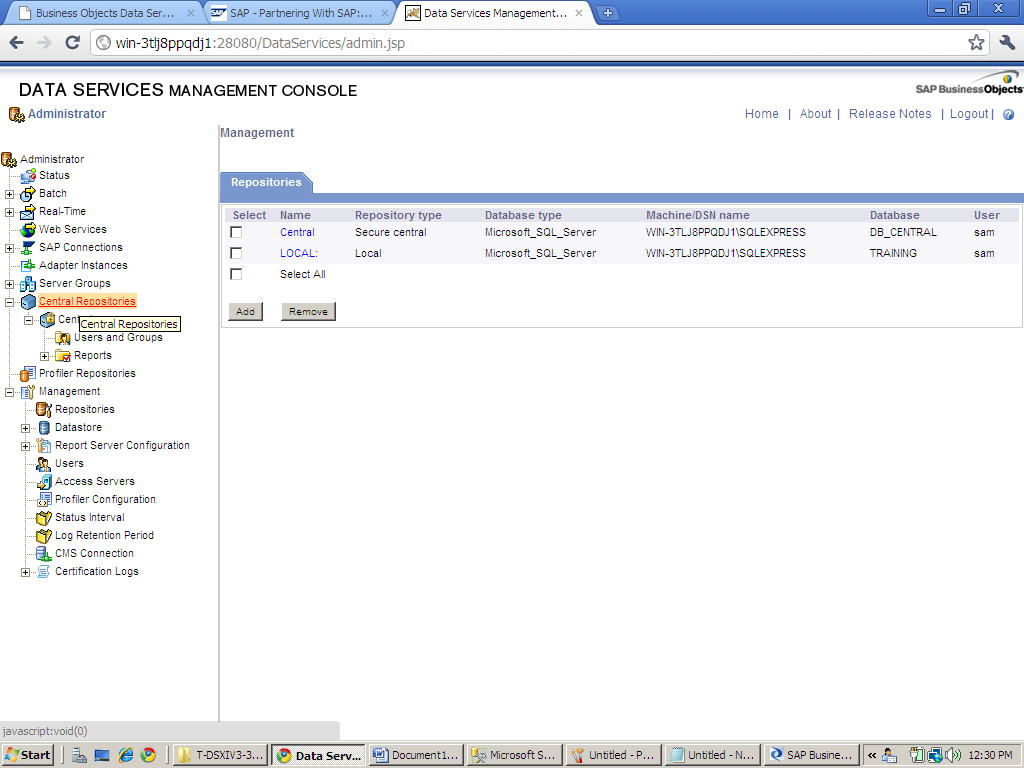
Task: Collapse the Central Repositories node
Action: click(x=9, y=302)
